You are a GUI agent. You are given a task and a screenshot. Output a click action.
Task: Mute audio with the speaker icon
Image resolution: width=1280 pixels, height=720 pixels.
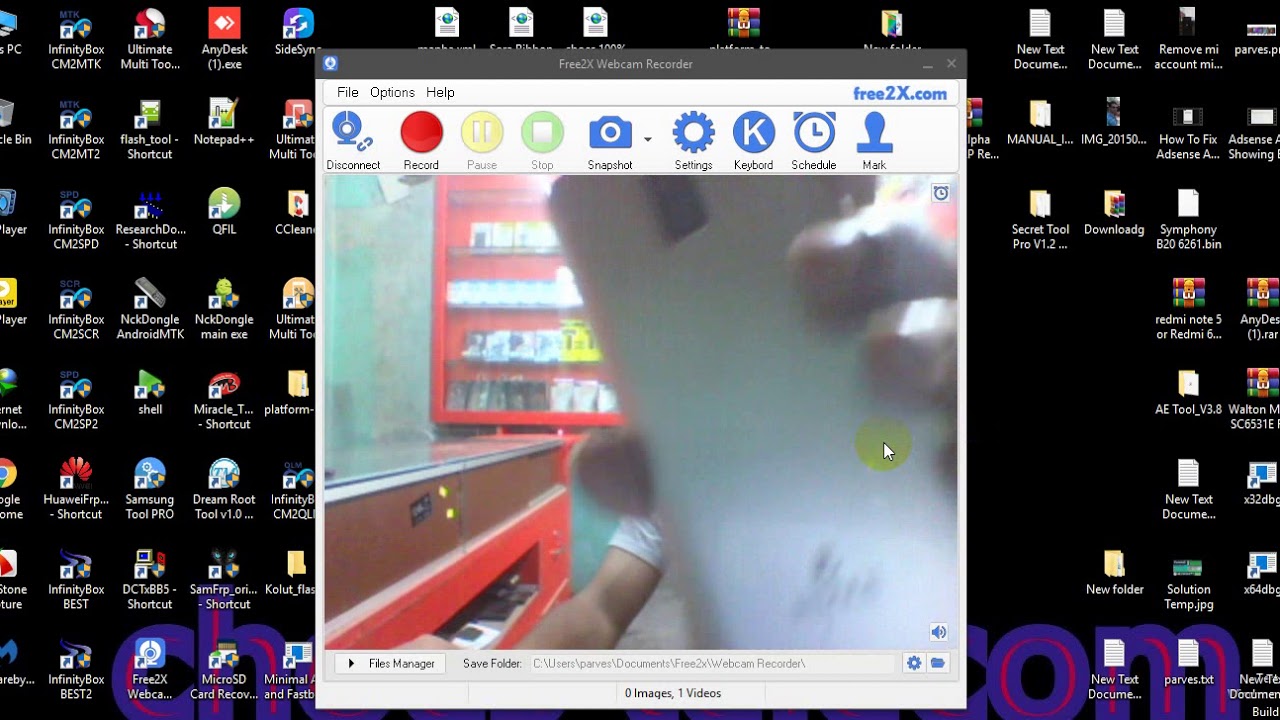(x=938, y=632)
